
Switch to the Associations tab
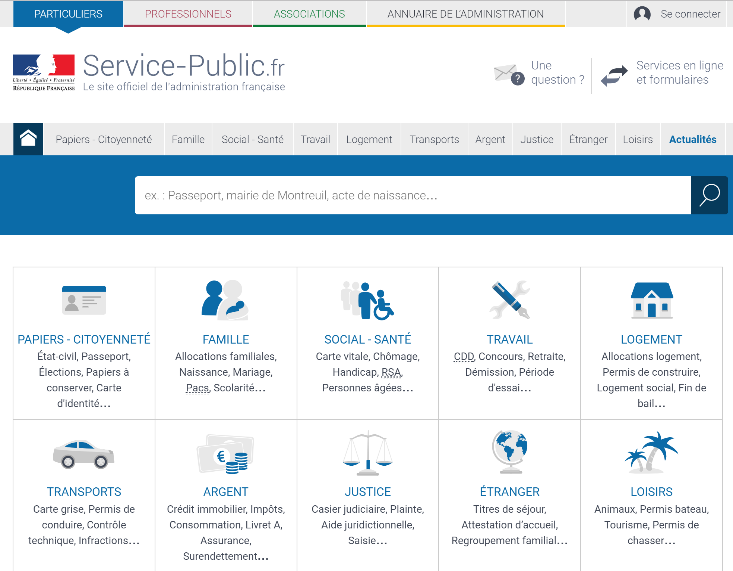[309, 14]
